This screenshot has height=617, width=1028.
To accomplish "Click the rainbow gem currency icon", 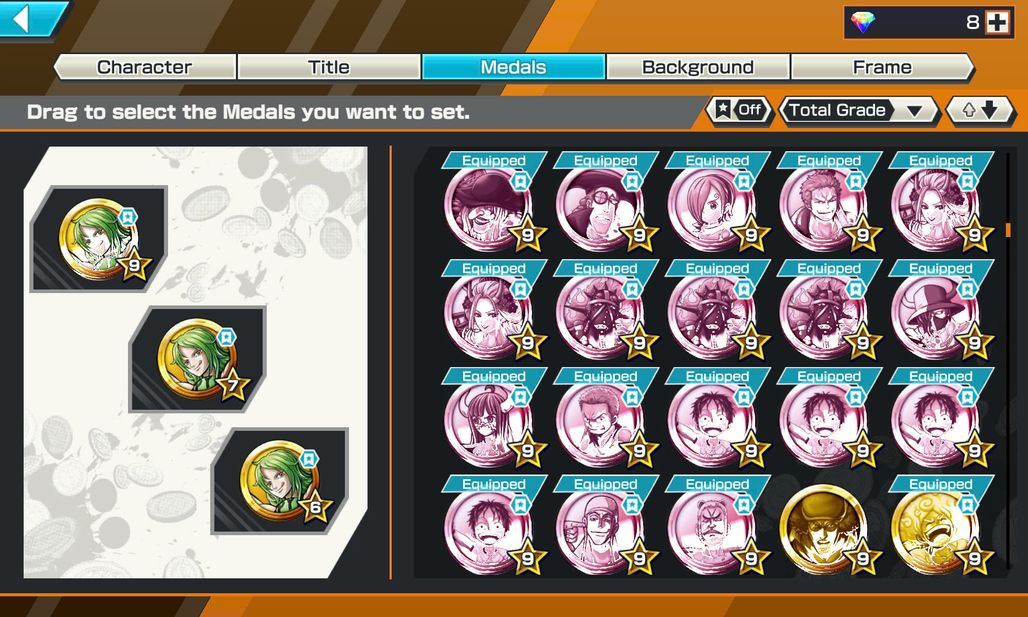I will pyautogui.click(x=863, y=22).
